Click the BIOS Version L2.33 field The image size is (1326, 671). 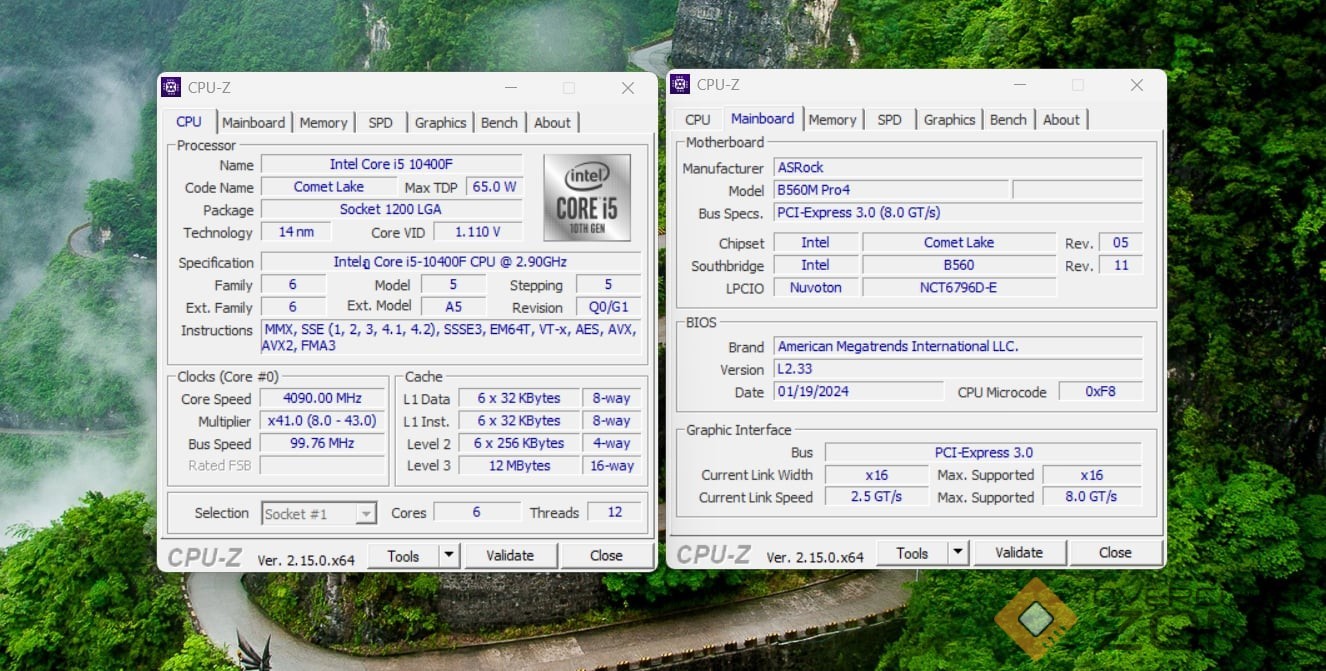957,370
